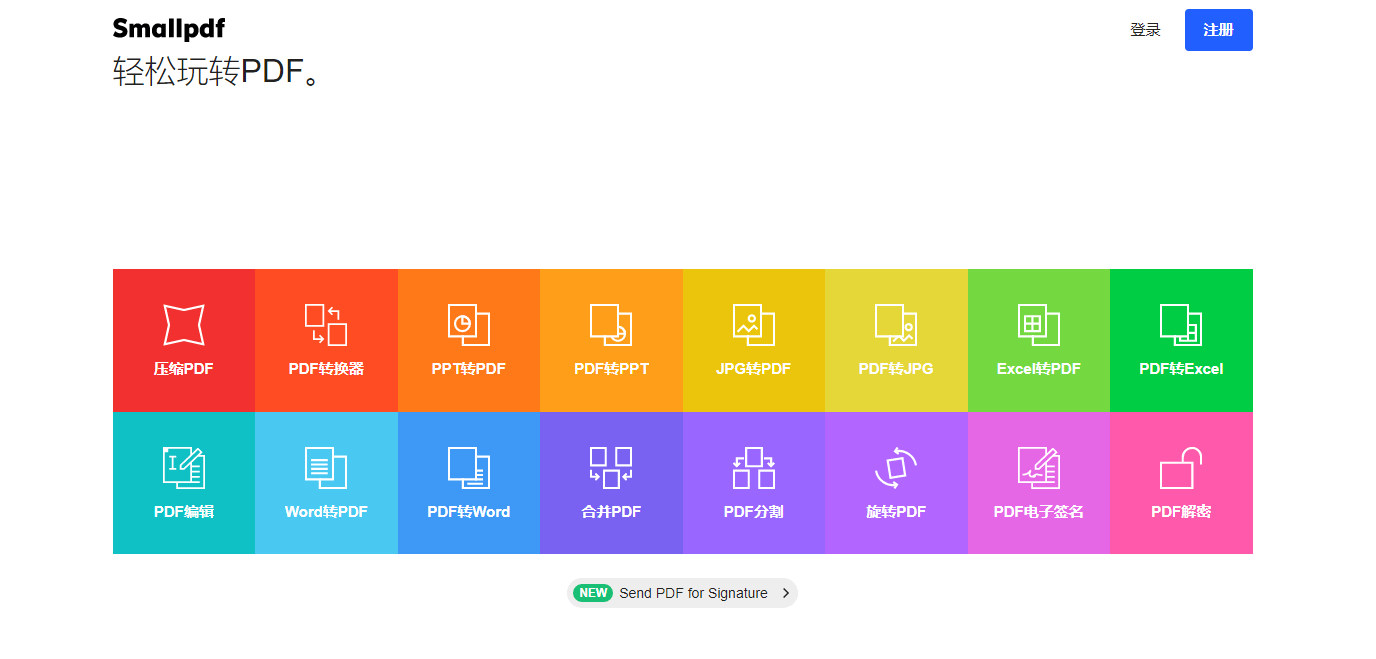Select the PDF转JPG text label
1376x659 pixels.
click(896, 369)
